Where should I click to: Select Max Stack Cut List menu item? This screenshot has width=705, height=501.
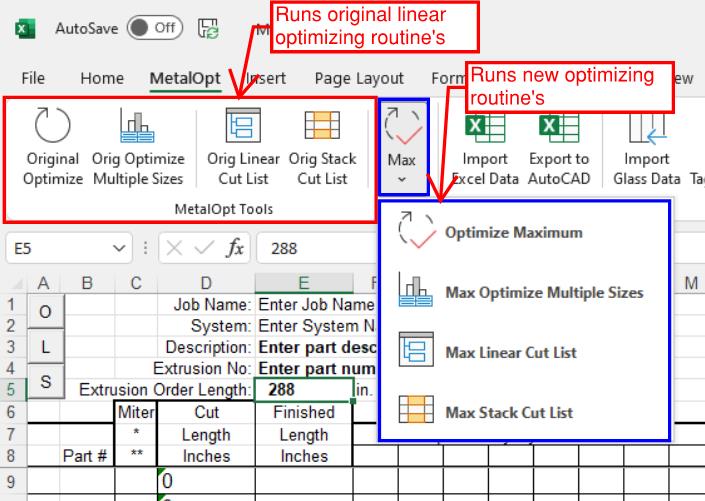tap(525, 412)
